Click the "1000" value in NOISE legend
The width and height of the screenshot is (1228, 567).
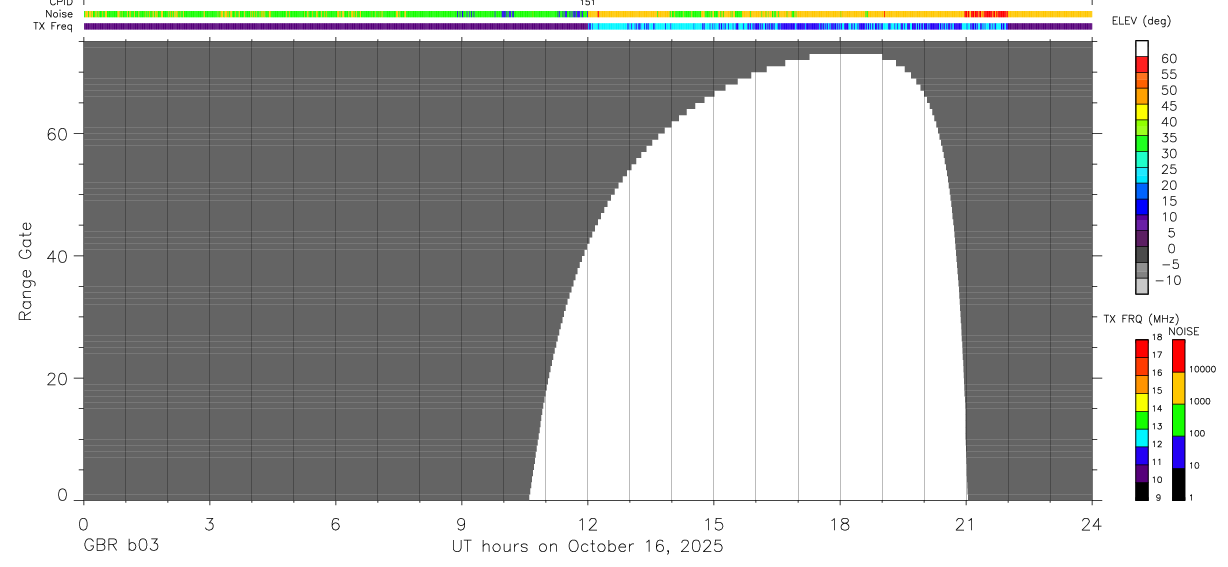[x=1201, y=402]
